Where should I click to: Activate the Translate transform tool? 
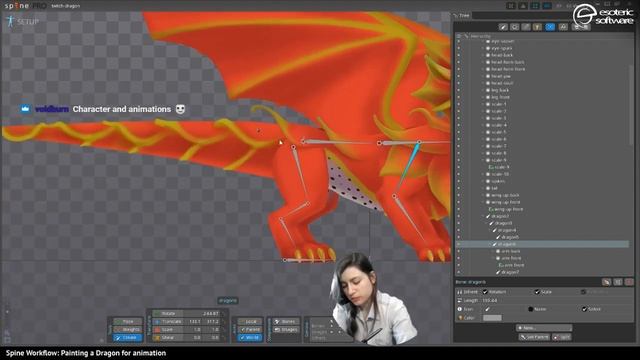pyautogui.click(x=167, y=322)
